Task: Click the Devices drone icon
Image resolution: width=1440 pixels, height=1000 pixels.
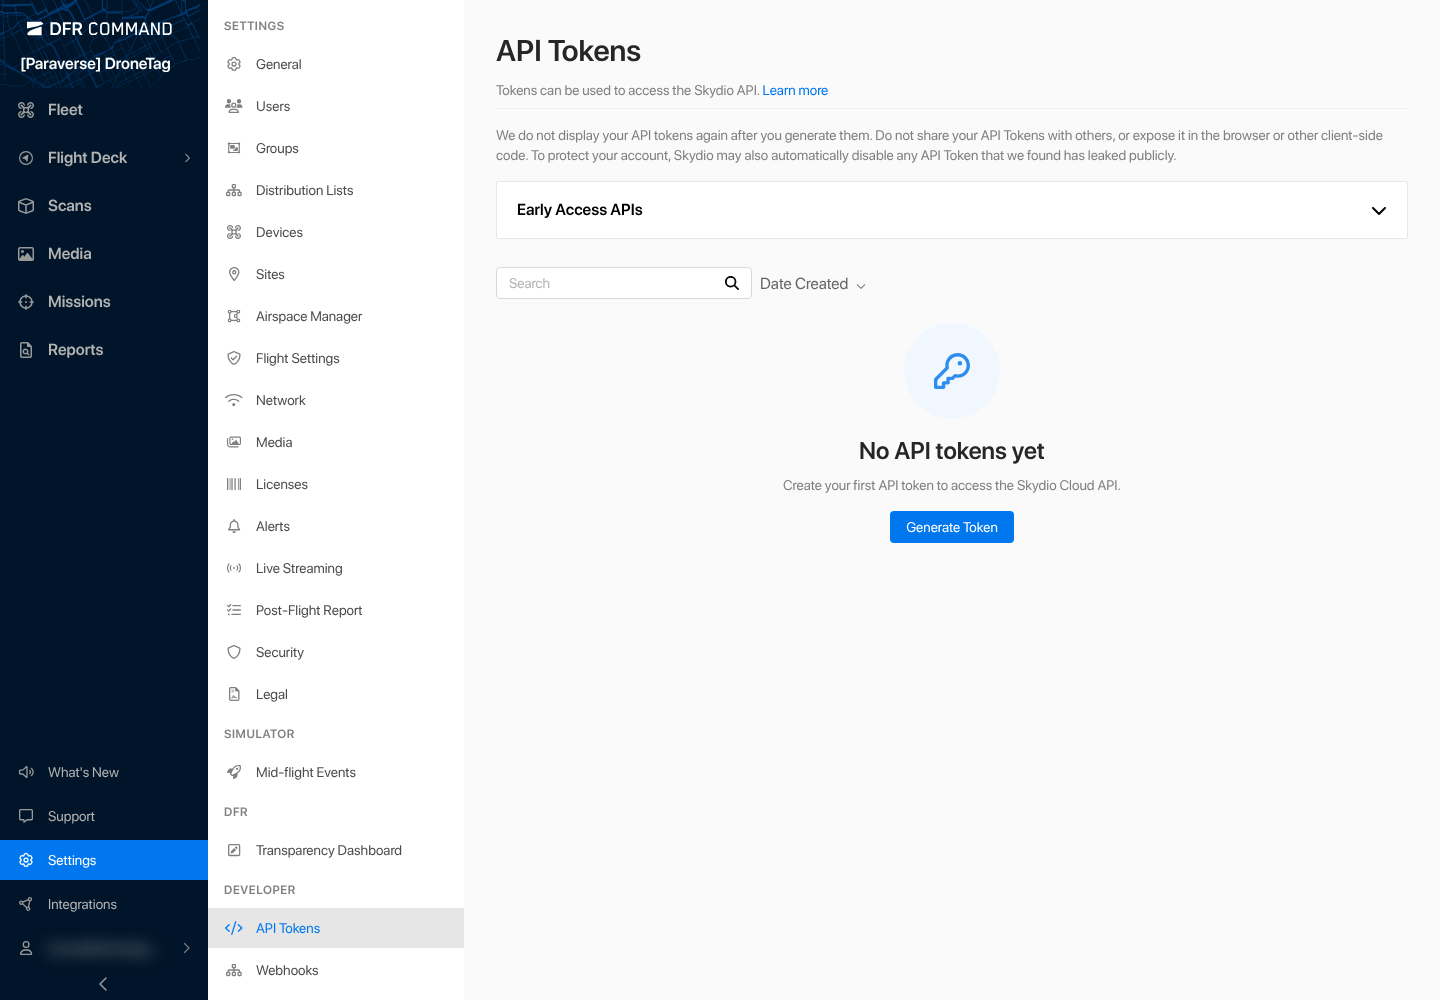Action: 234,232
